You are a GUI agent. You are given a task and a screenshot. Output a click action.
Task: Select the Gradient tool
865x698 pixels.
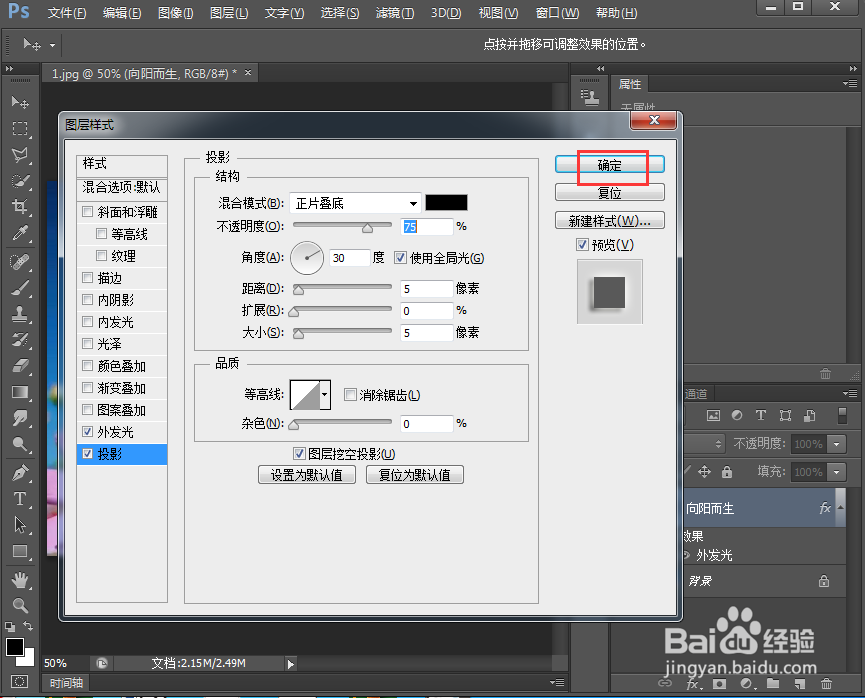click(20, 392)
